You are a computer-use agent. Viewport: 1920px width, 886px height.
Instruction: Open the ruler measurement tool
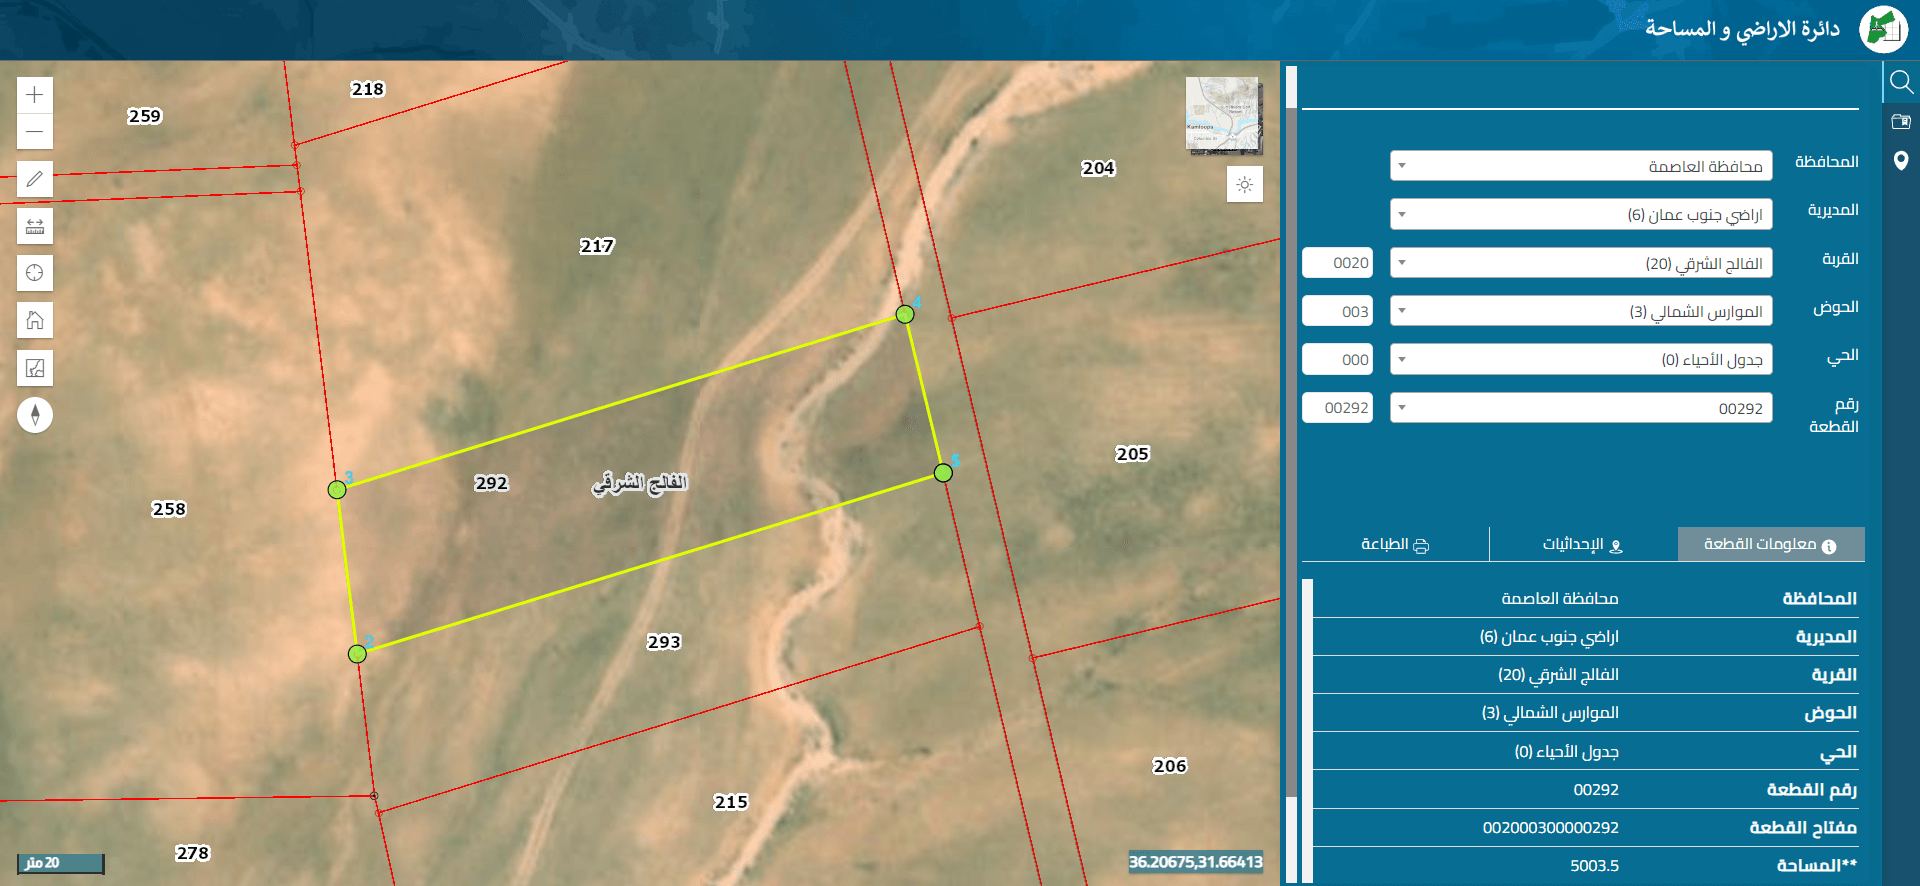[x=35, y=226]
